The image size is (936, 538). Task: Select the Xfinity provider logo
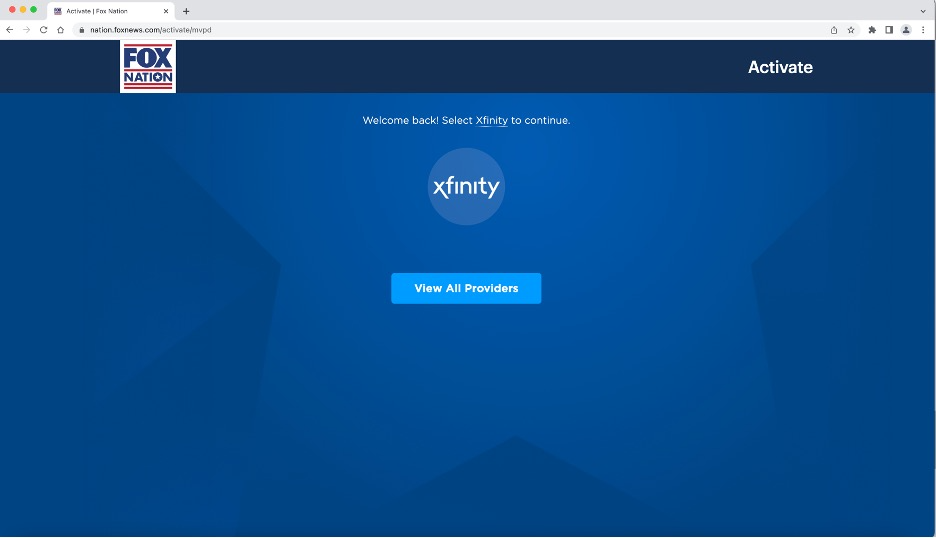466,187
